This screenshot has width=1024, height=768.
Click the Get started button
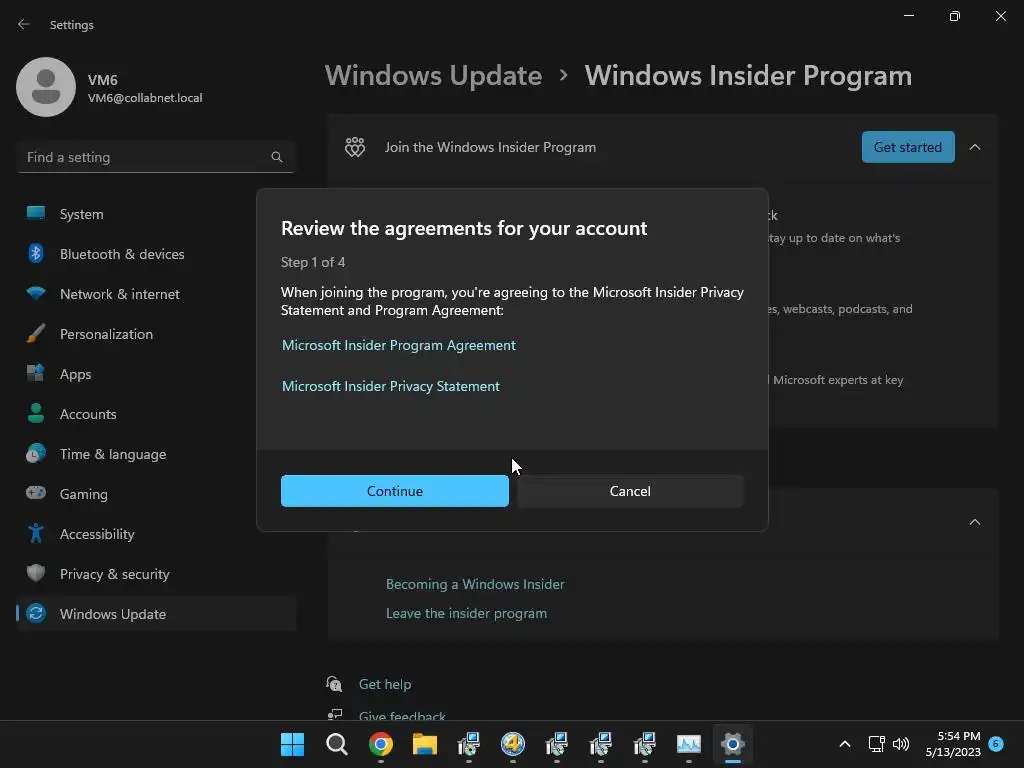coord(908,147)
